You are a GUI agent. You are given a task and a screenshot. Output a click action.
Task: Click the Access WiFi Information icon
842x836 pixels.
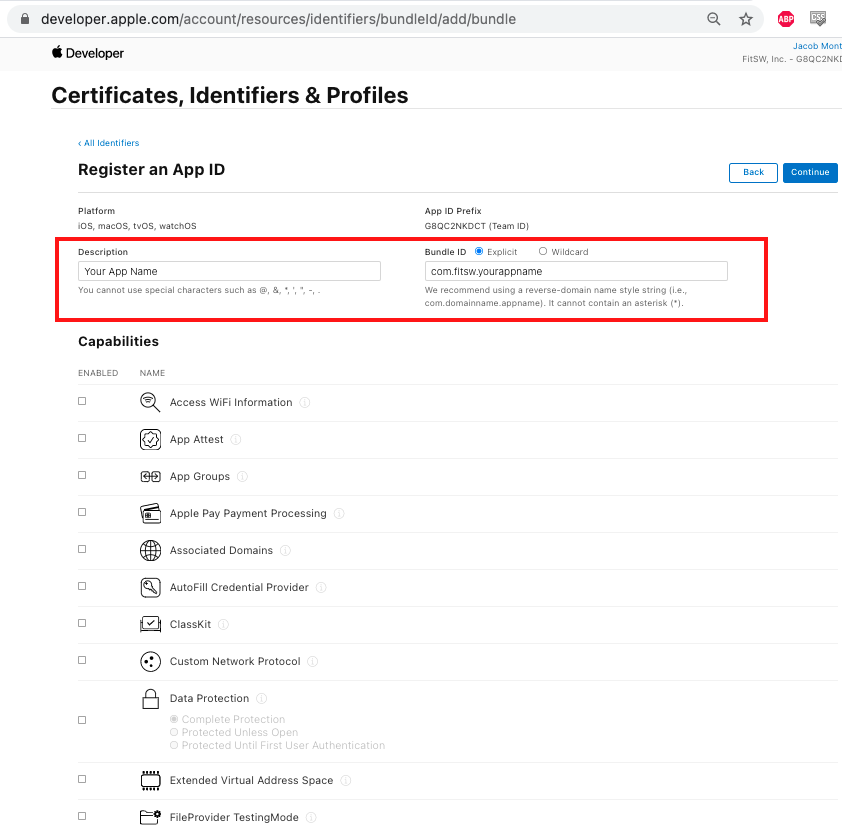[x=150, y=402]
